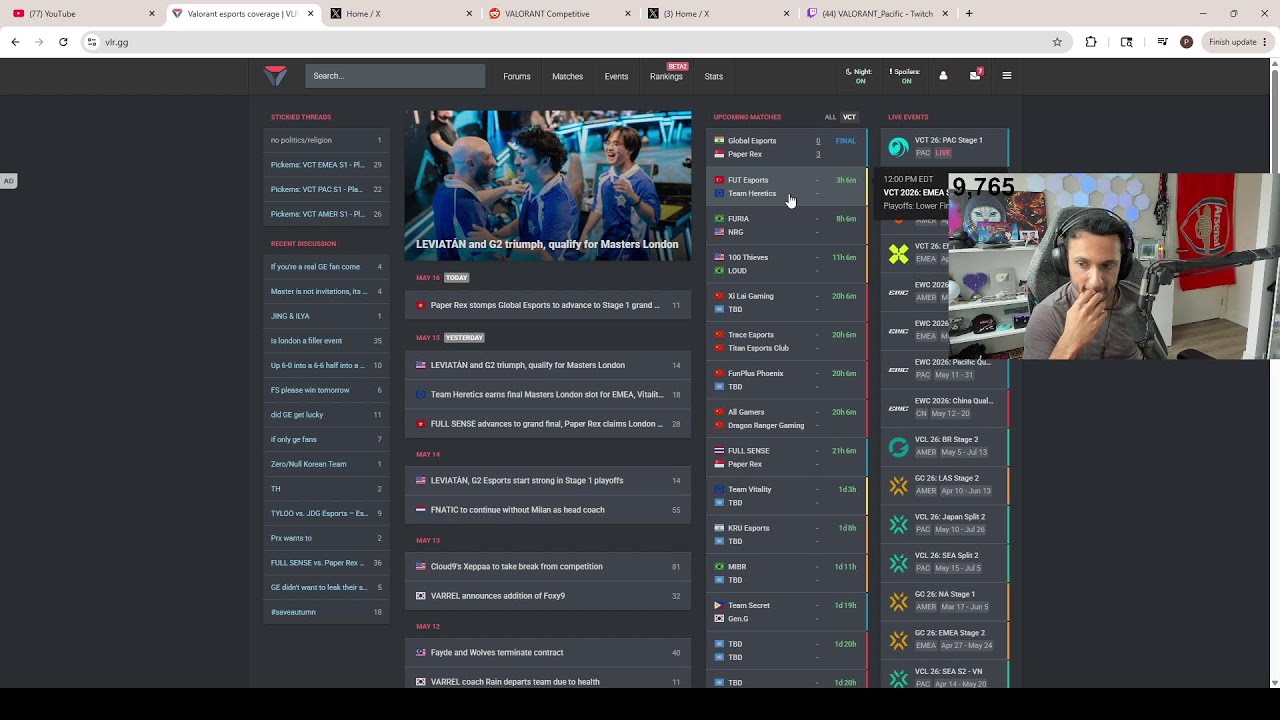Toggle Night mode setting
Viewport: 1280px width, 720px height.
[x=859, y=76]
